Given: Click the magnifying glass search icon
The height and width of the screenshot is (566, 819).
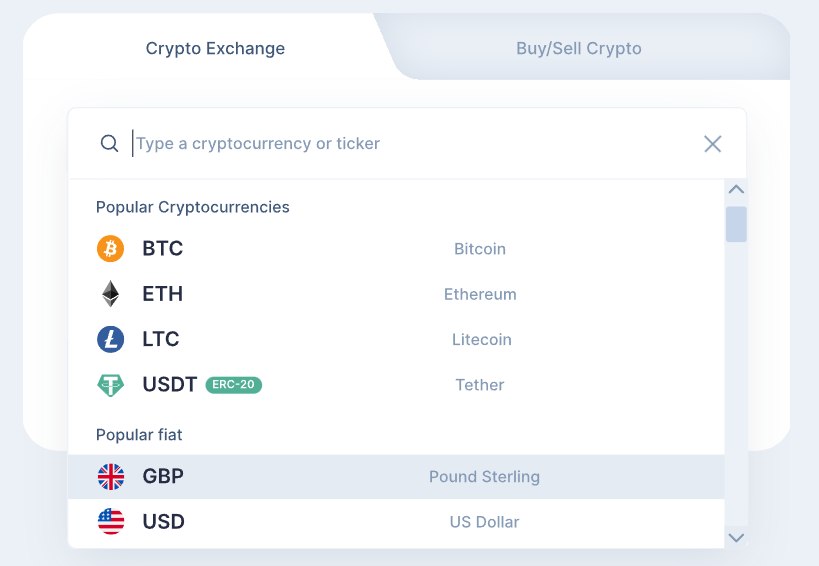Looking at the screenshot, I should tap(109, 143).
